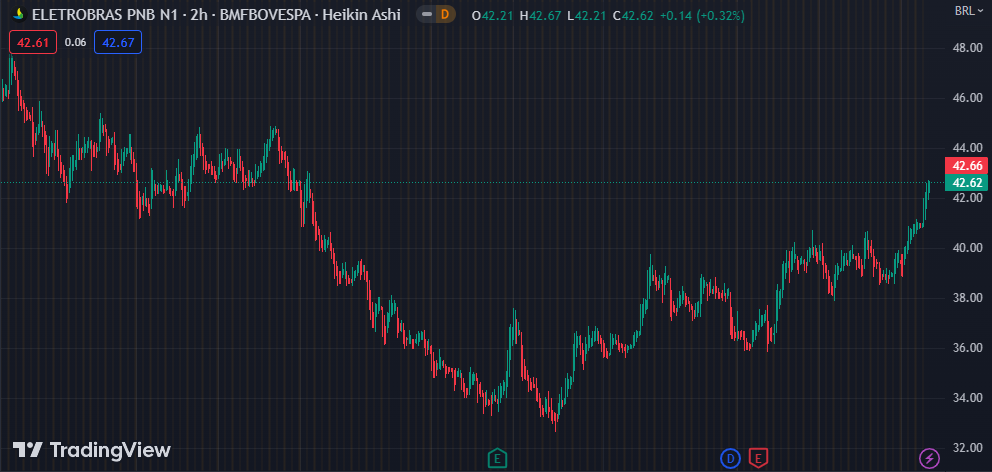This screenshot has width=992, height=472.
Task: Click the green E earnings marker
Action: point(497,457)
